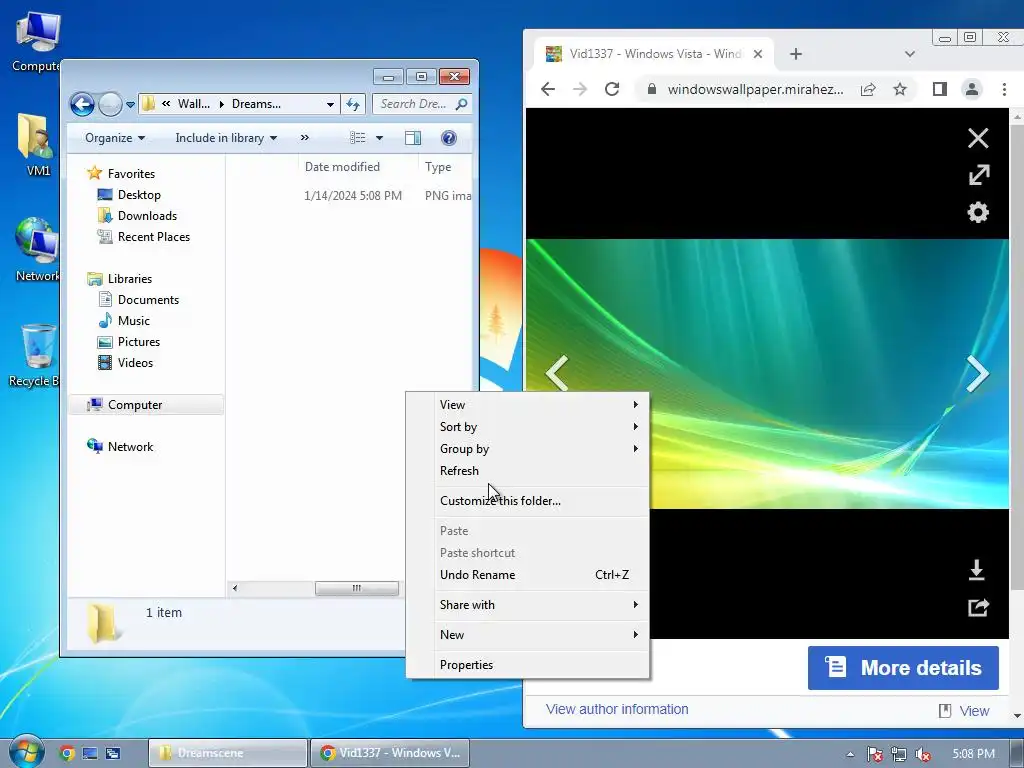Open Pictures library
The height and width of the screenshot is (768, 1024).
[138, 342]
